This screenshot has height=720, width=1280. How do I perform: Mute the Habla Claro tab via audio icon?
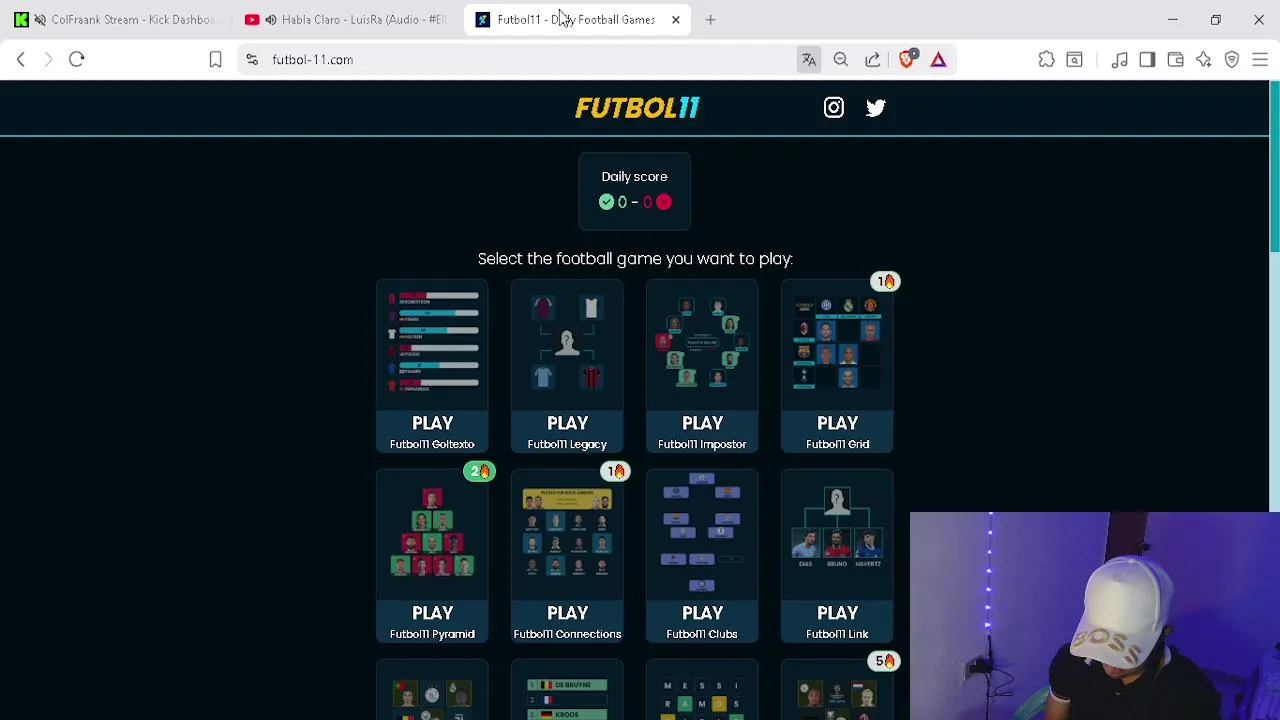[270, 20]
